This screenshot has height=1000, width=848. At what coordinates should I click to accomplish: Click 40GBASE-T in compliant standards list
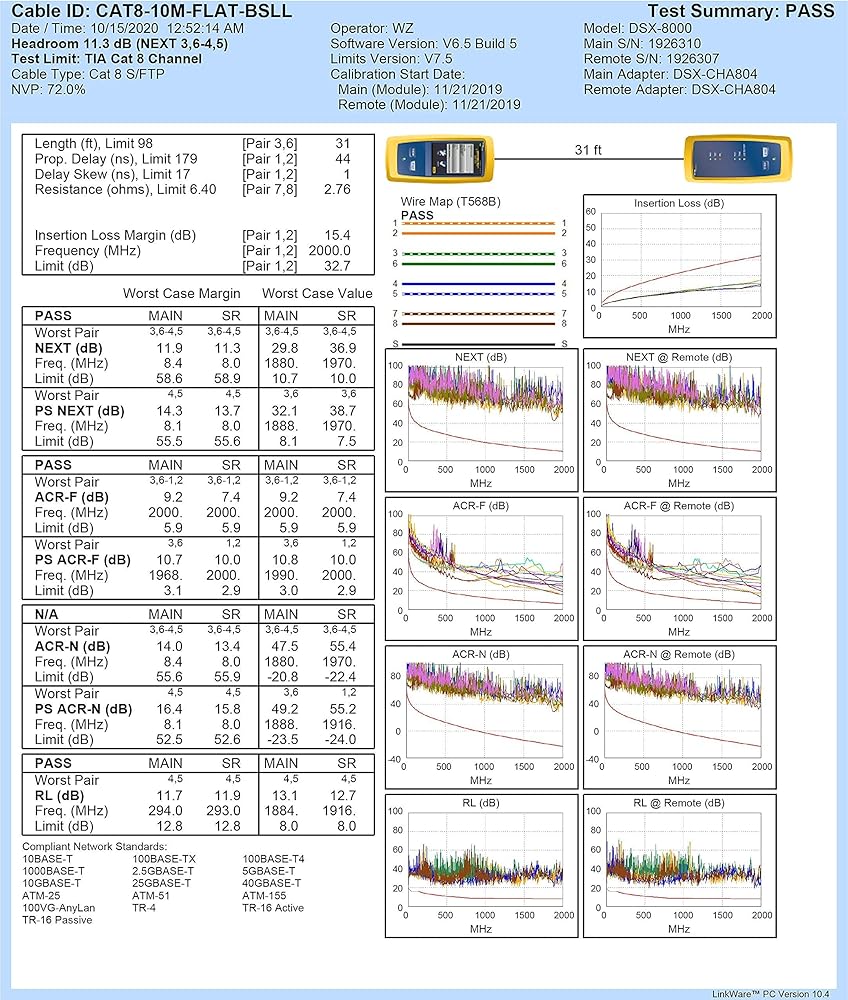coord(271,883)
